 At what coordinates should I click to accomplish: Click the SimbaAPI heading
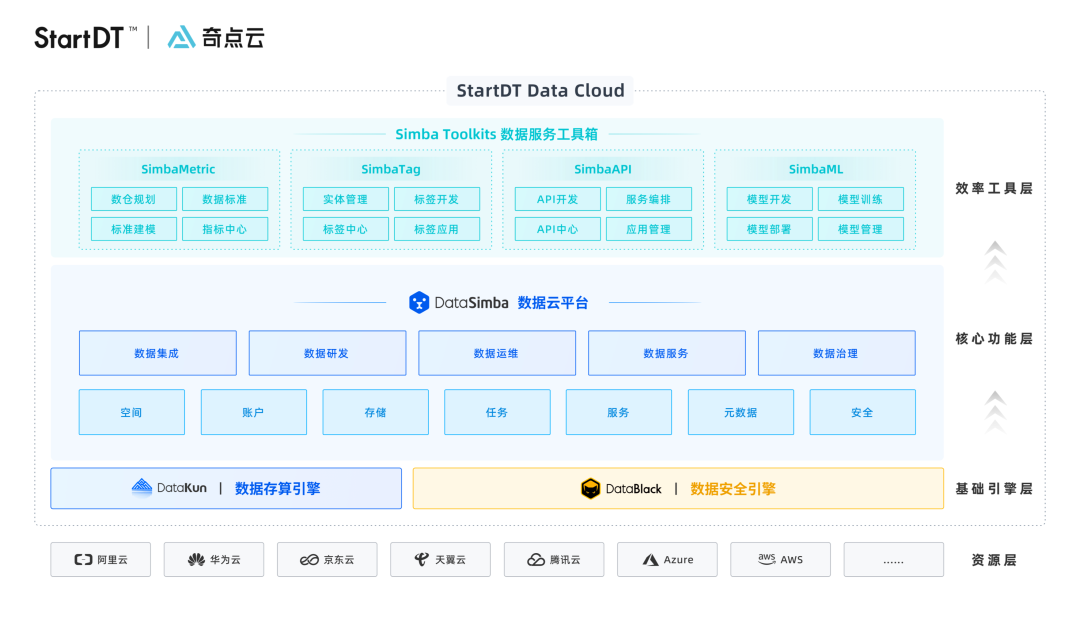point(603,169)
